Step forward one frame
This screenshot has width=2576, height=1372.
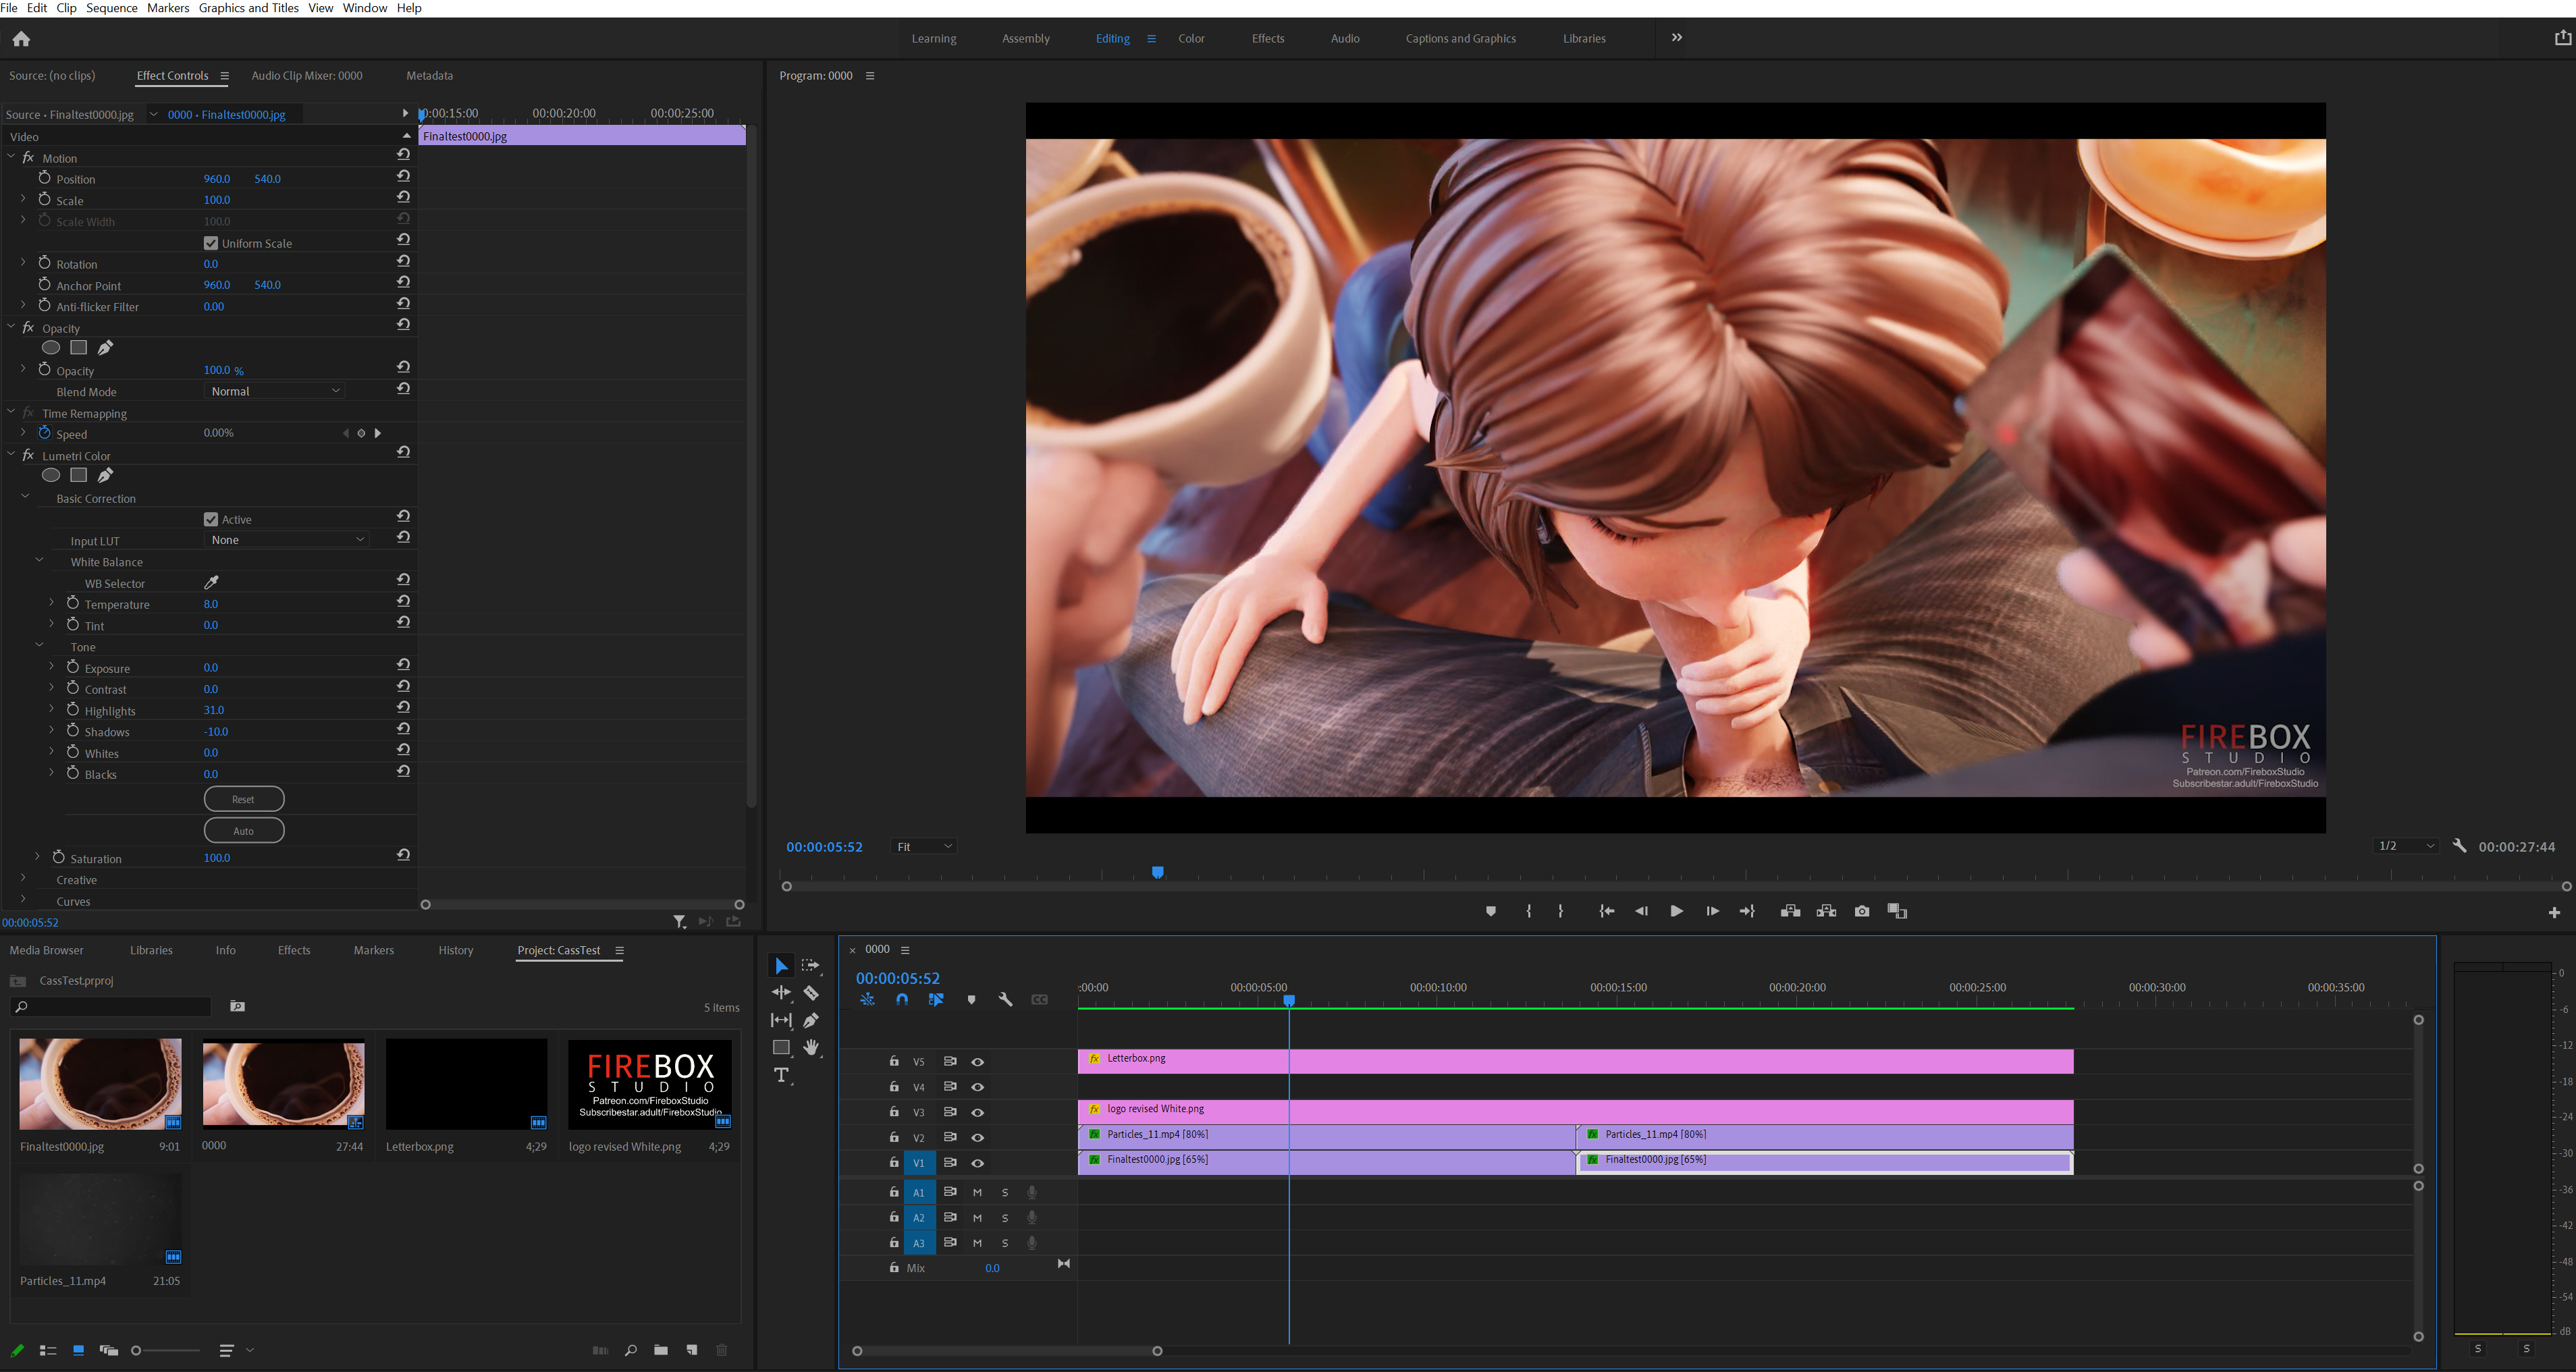pyautogui.click(x=1712, y=911)
